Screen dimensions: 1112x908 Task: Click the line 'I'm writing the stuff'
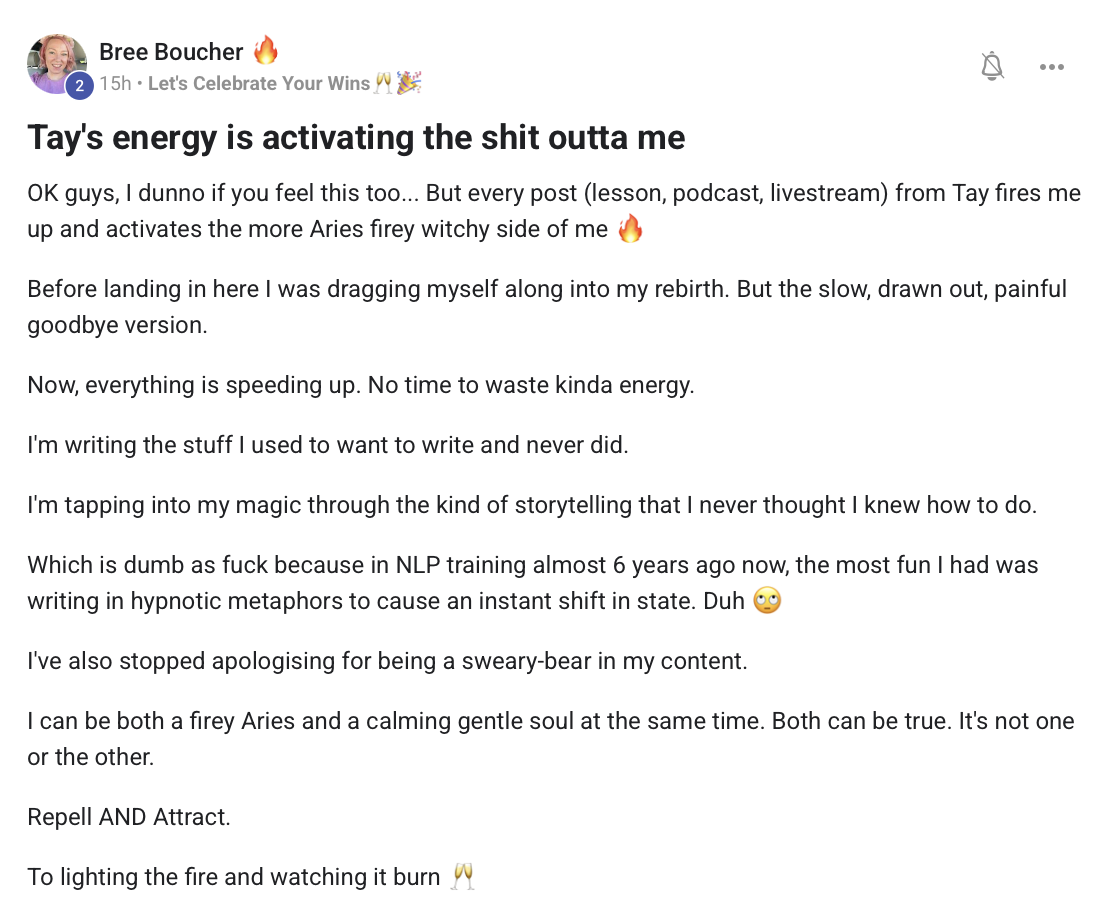tap(327, 445)
